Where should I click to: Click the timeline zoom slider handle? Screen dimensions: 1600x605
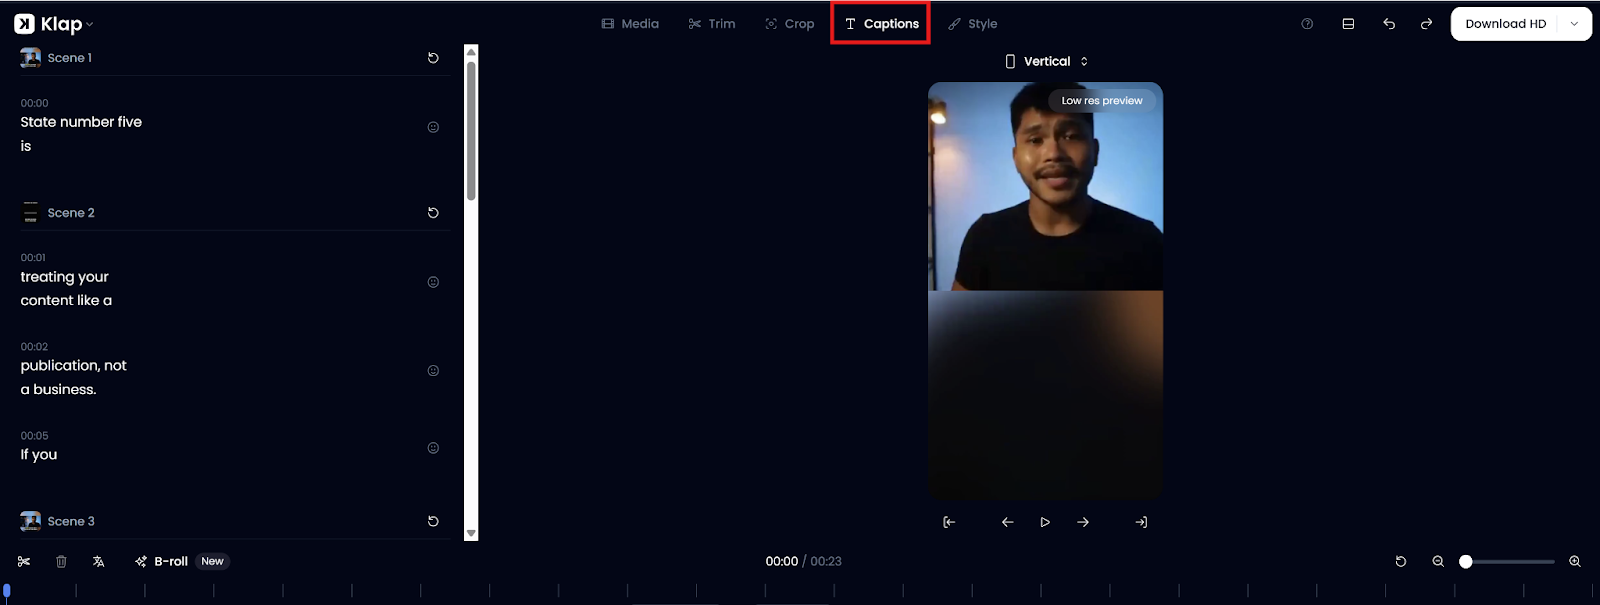point(1466,562)
